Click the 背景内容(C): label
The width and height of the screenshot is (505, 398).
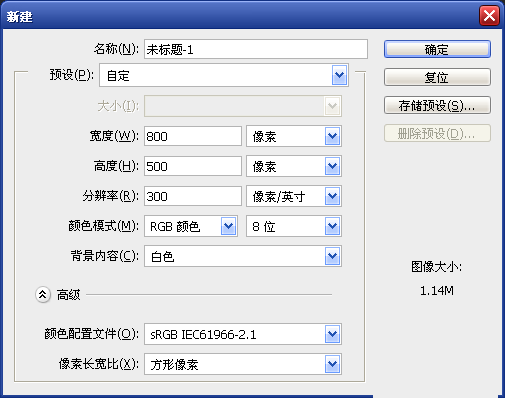point(105,256)
